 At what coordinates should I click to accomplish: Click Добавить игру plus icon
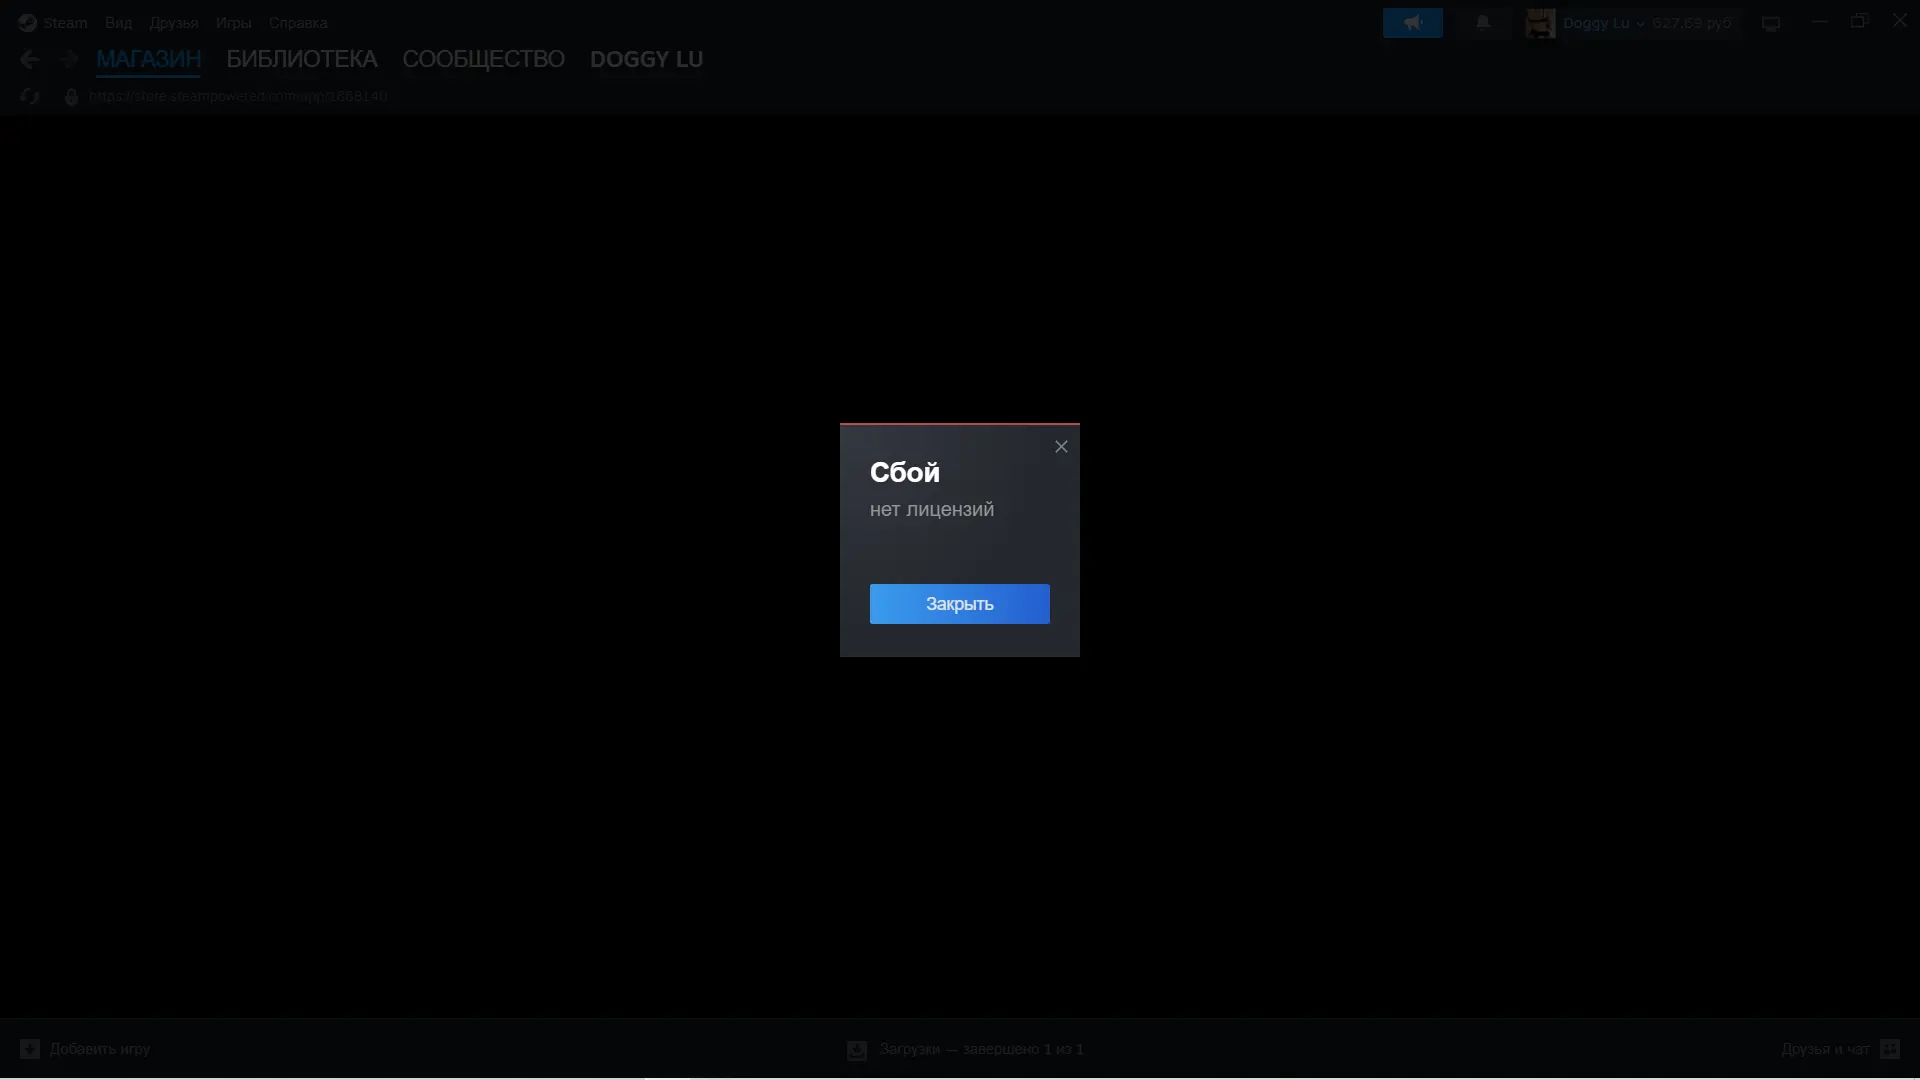point(30,1049)
